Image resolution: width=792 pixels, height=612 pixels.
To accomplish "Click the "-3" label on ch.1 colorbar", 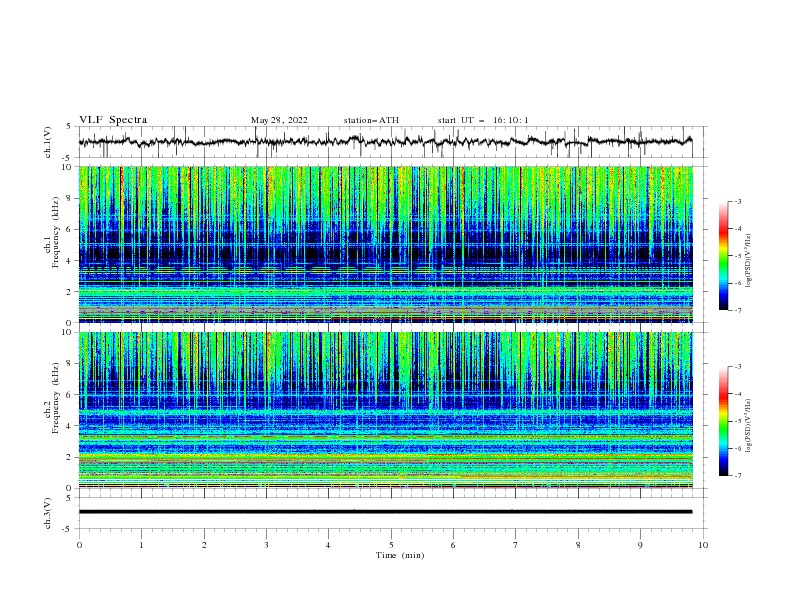I will pyautogui.click(x=738, y=201).
